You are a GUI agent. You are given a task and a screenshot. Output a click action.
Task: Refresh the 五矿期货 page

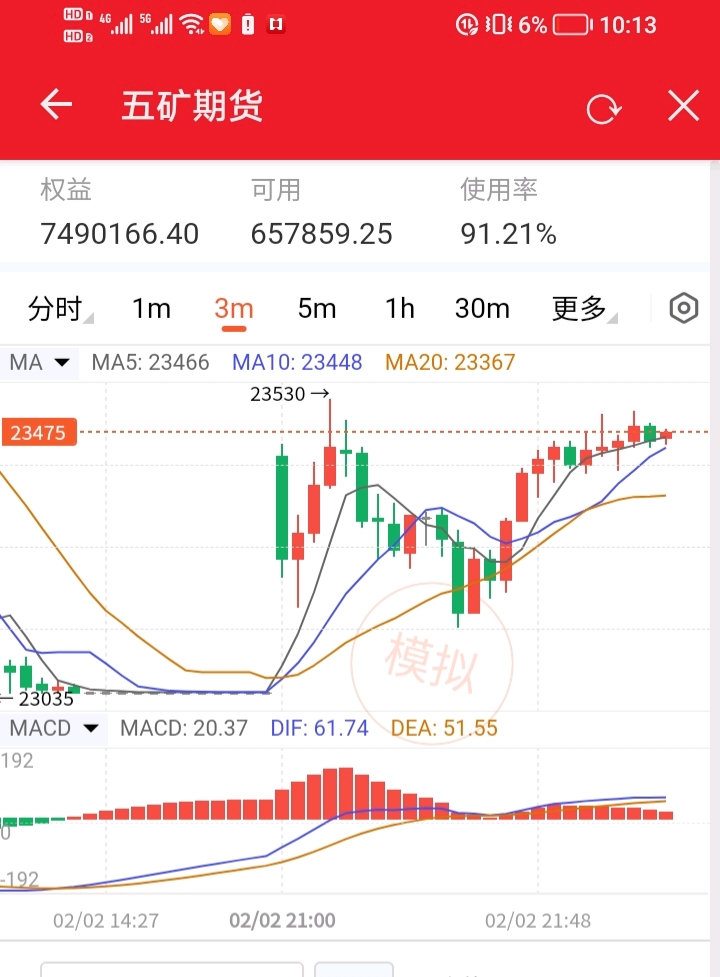604,109
